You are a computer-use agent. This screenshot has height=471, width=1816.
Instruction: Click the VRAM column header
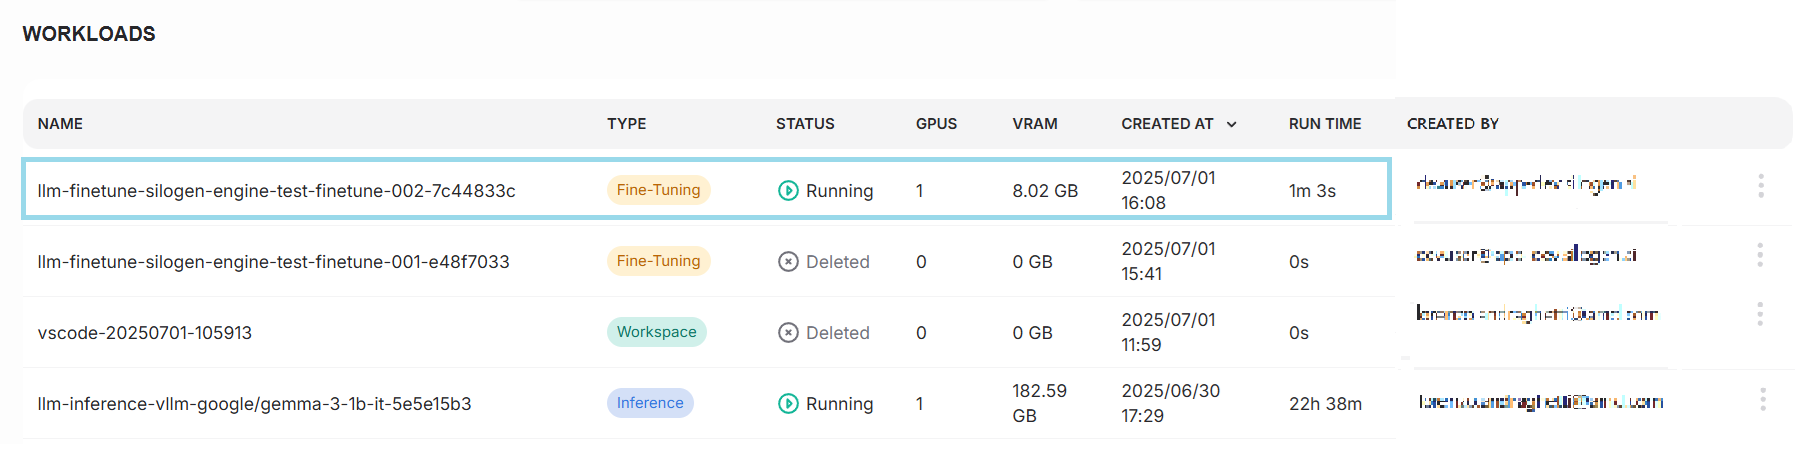click(1034, 124)
